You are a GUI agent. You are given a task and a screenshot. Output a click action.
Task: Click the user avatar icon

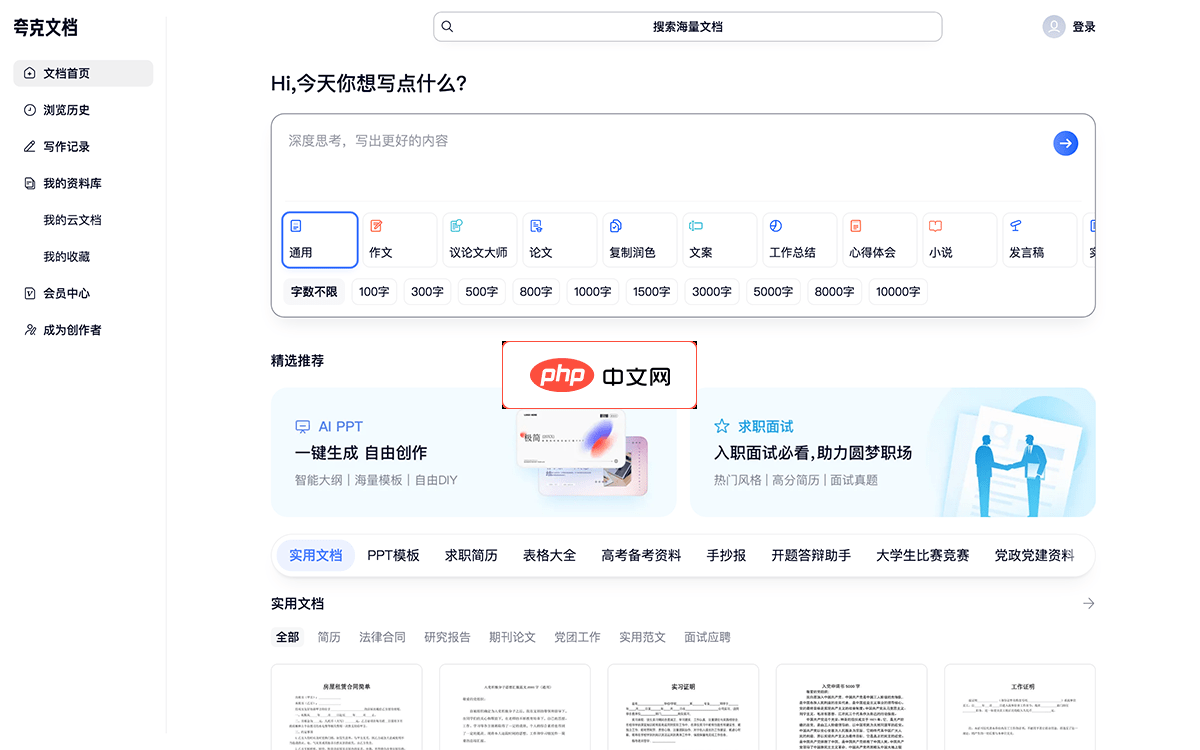(1054, 27)
